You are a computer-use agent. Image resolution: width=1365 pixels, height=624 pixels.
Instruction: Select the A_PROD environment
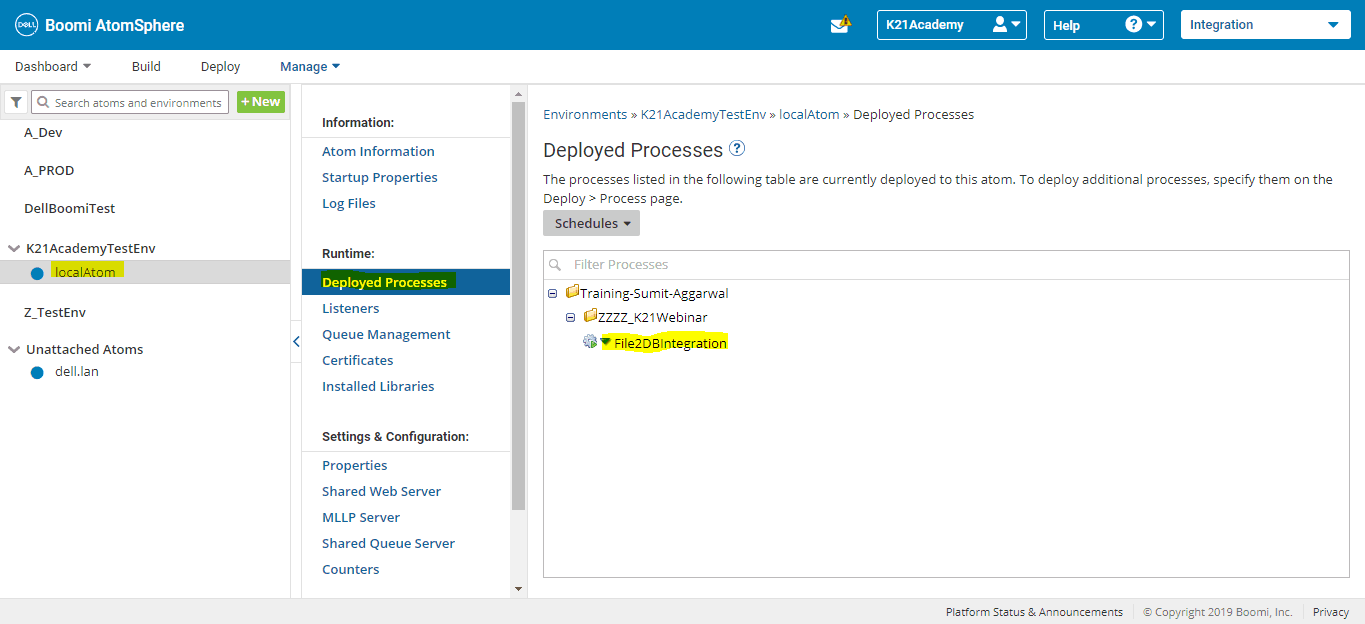click(49, 170)
